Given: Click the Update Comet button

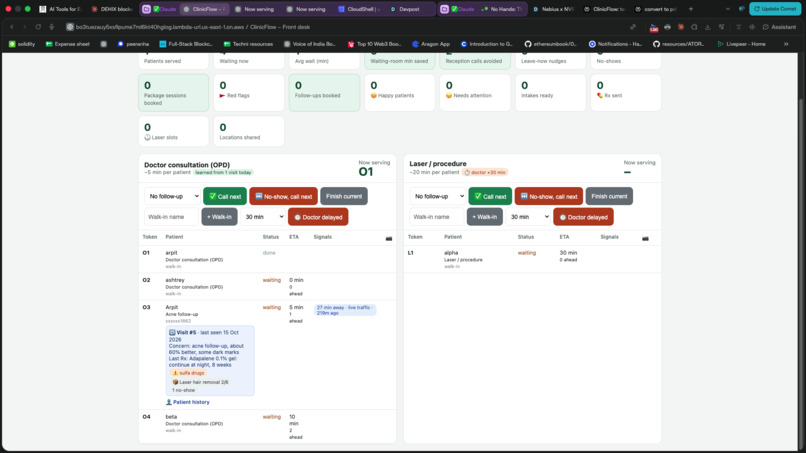Looking at the screenshot, I should [775, 9].
